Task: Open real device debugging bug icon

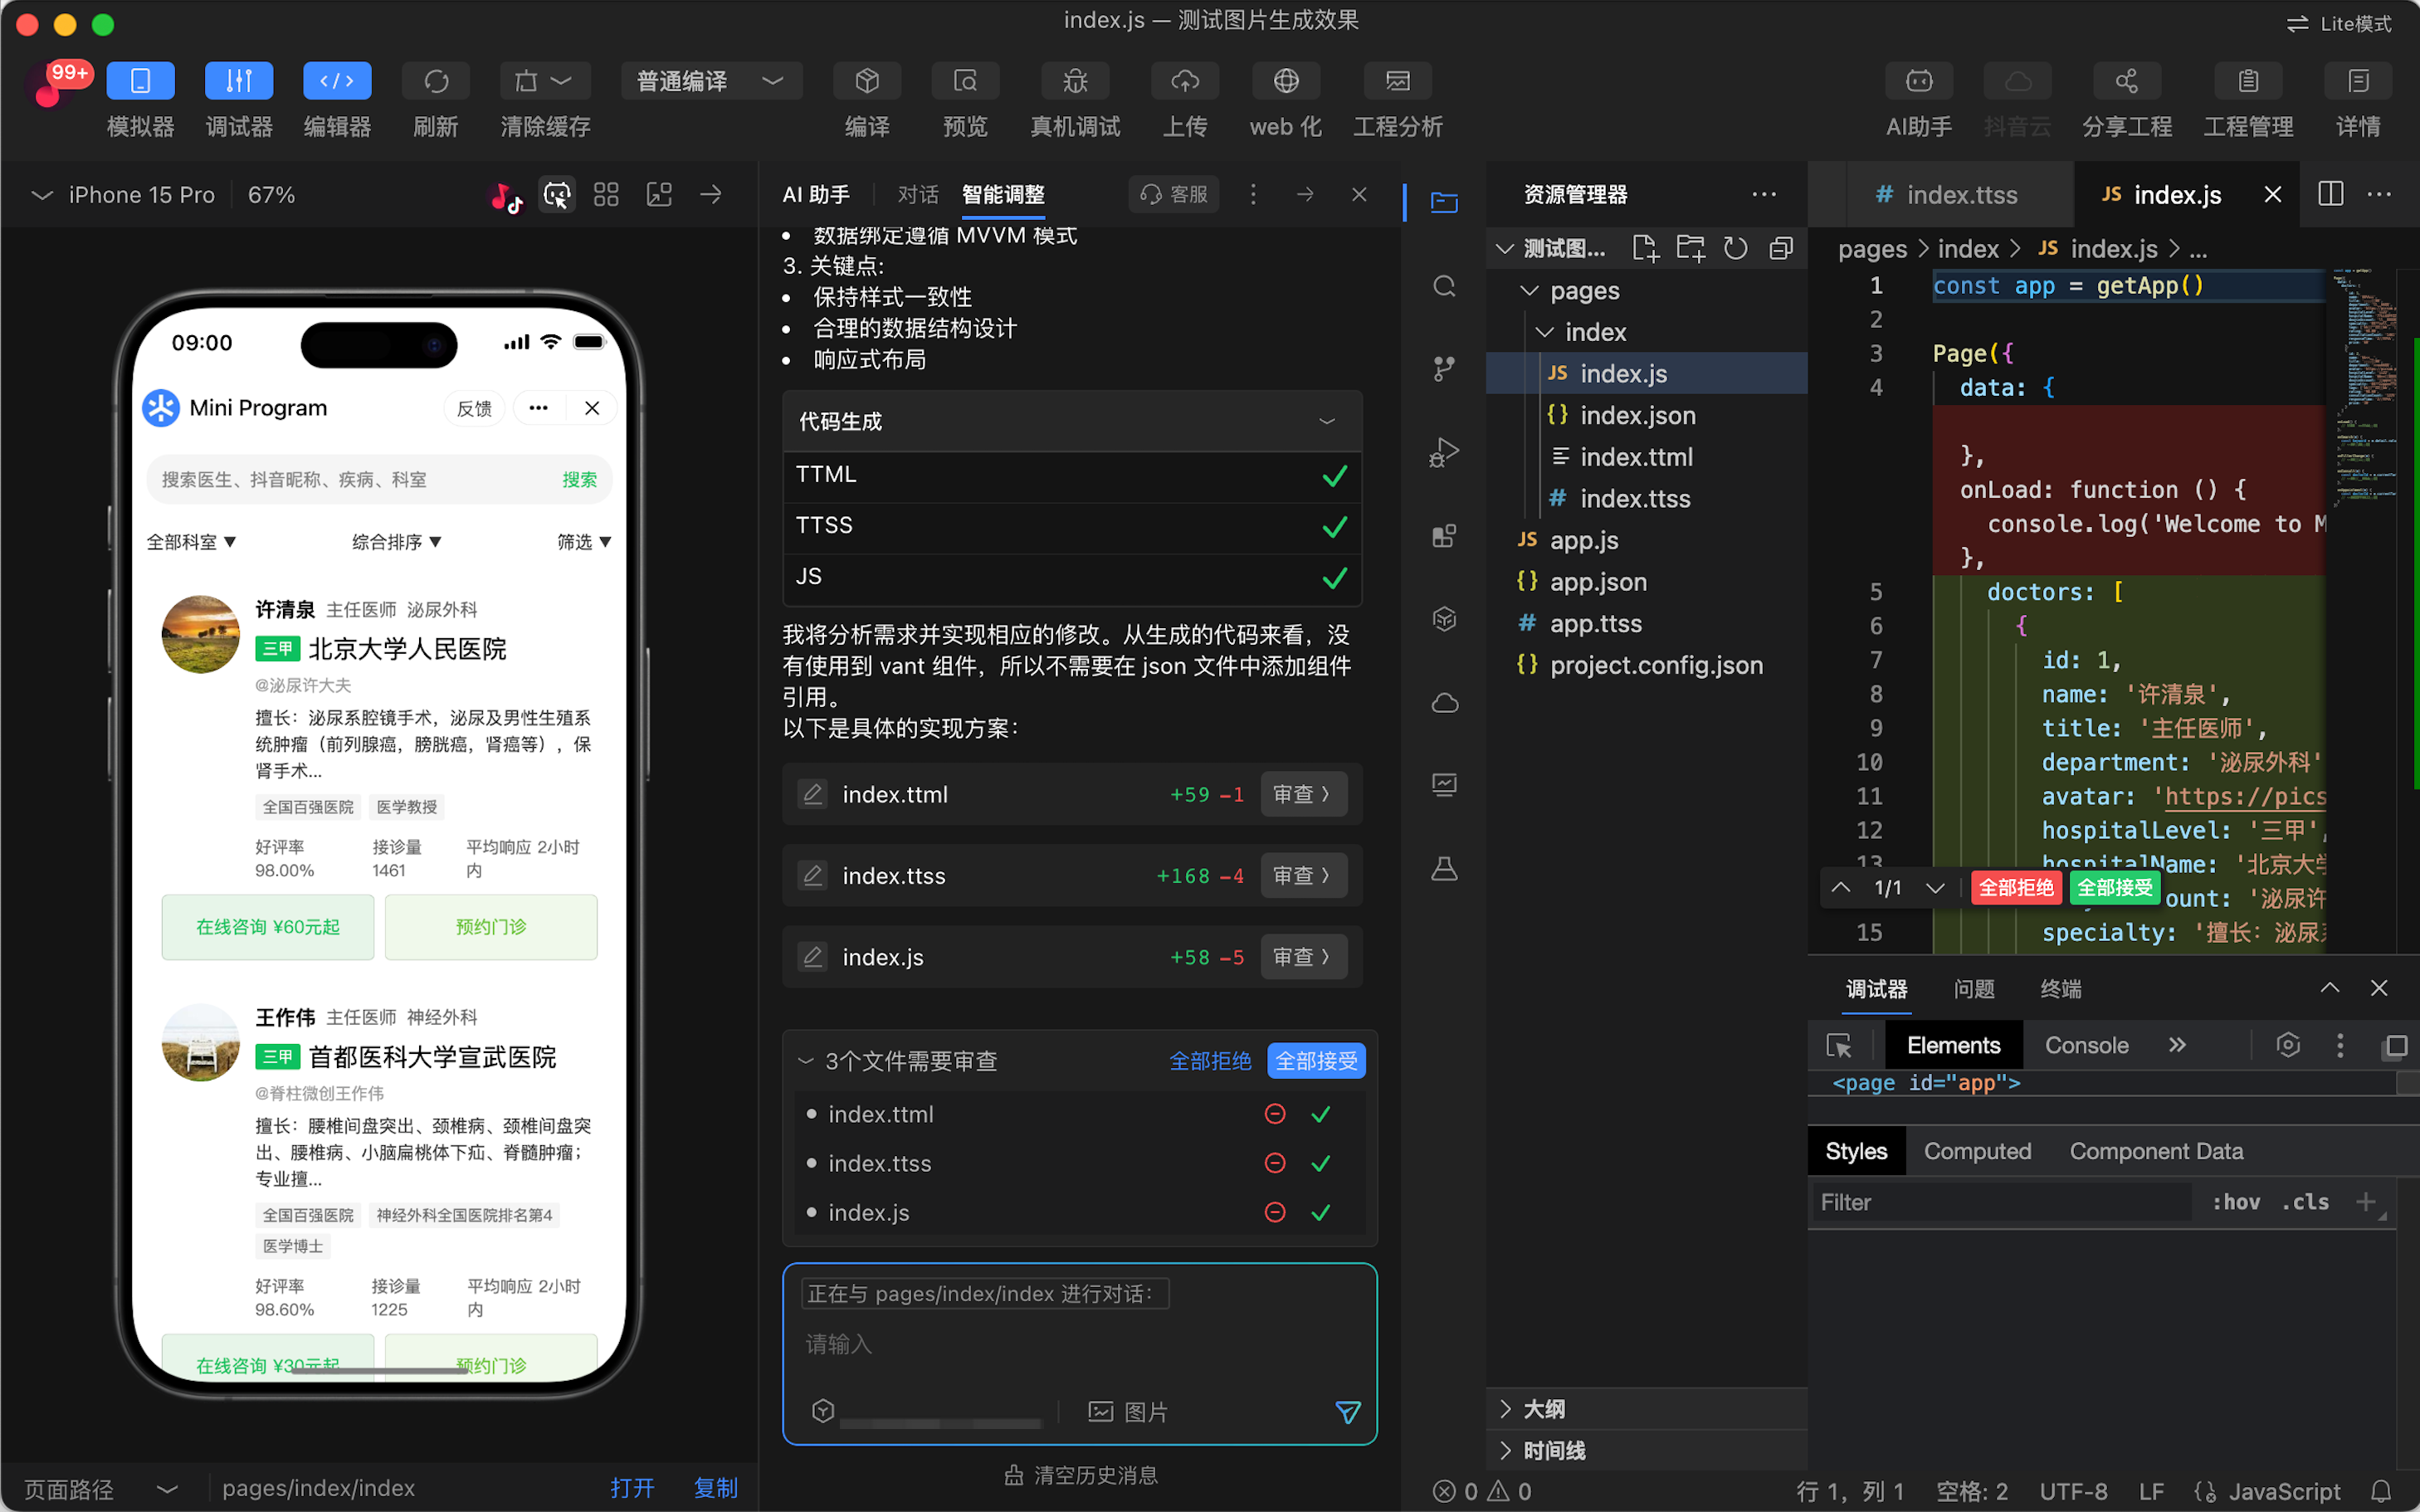Action: 1075,81
